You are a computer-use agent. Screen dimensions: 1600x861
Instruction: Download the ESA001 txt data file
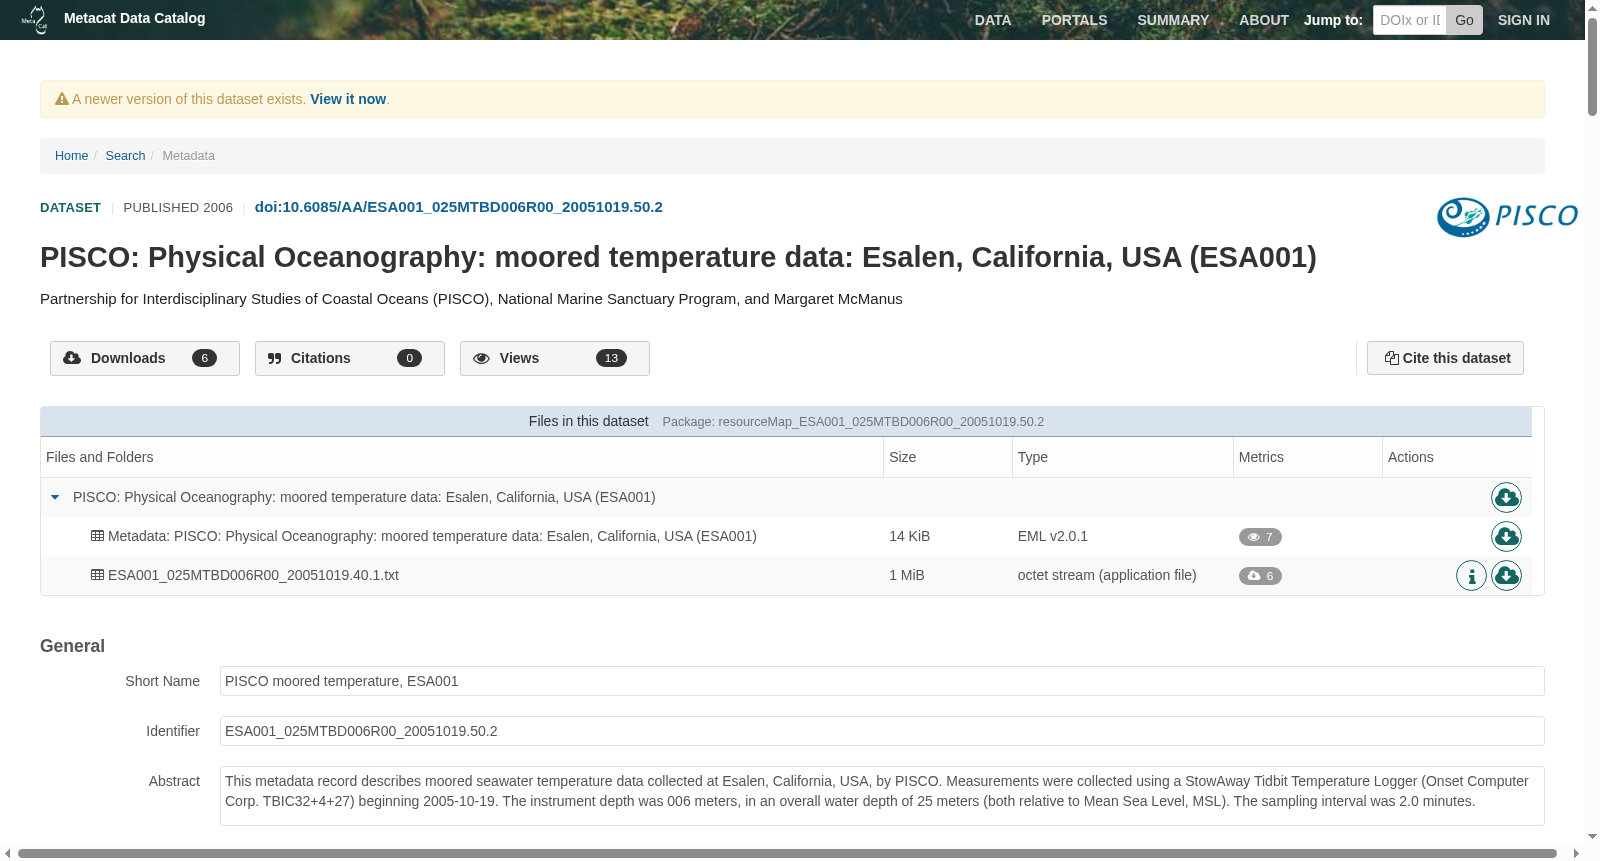(1506, 575)
